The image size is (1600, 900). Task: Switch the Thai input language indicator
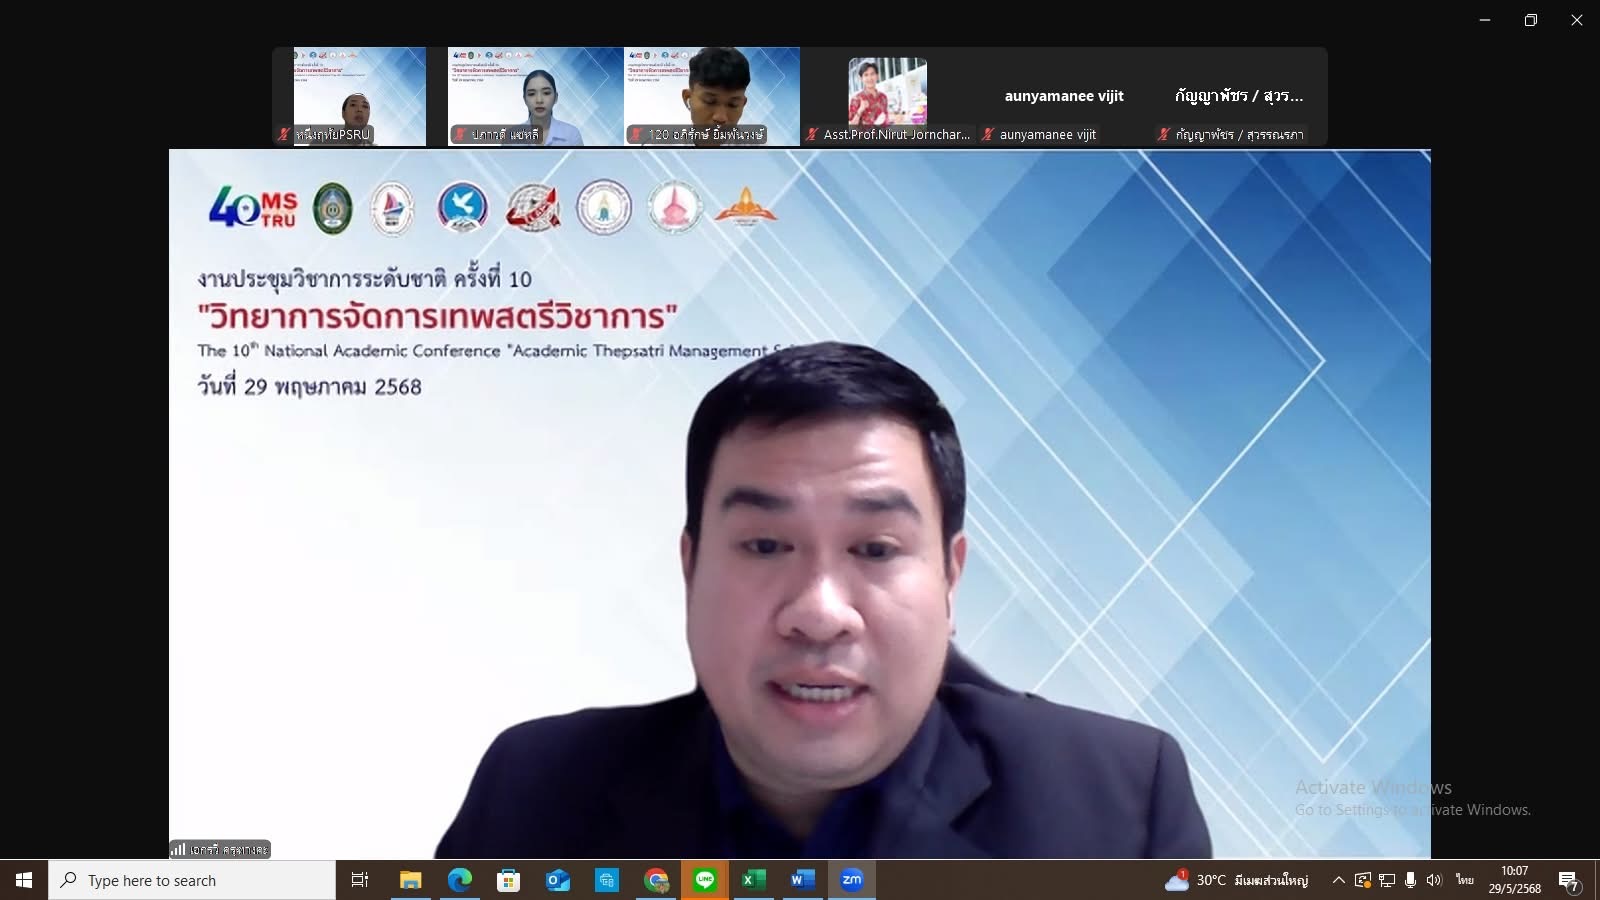coord(1465,880)
